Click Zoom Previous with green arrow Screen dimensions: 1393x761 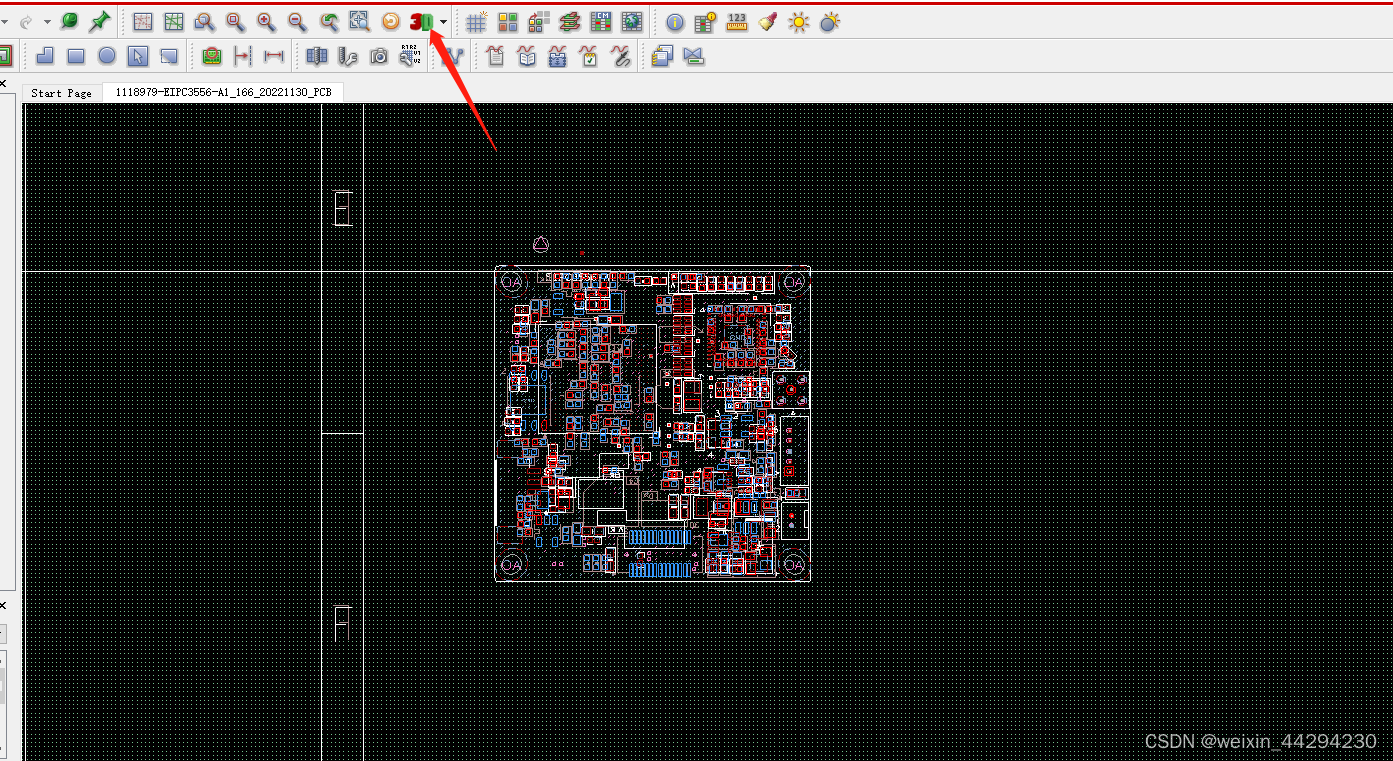pos(329,21)
